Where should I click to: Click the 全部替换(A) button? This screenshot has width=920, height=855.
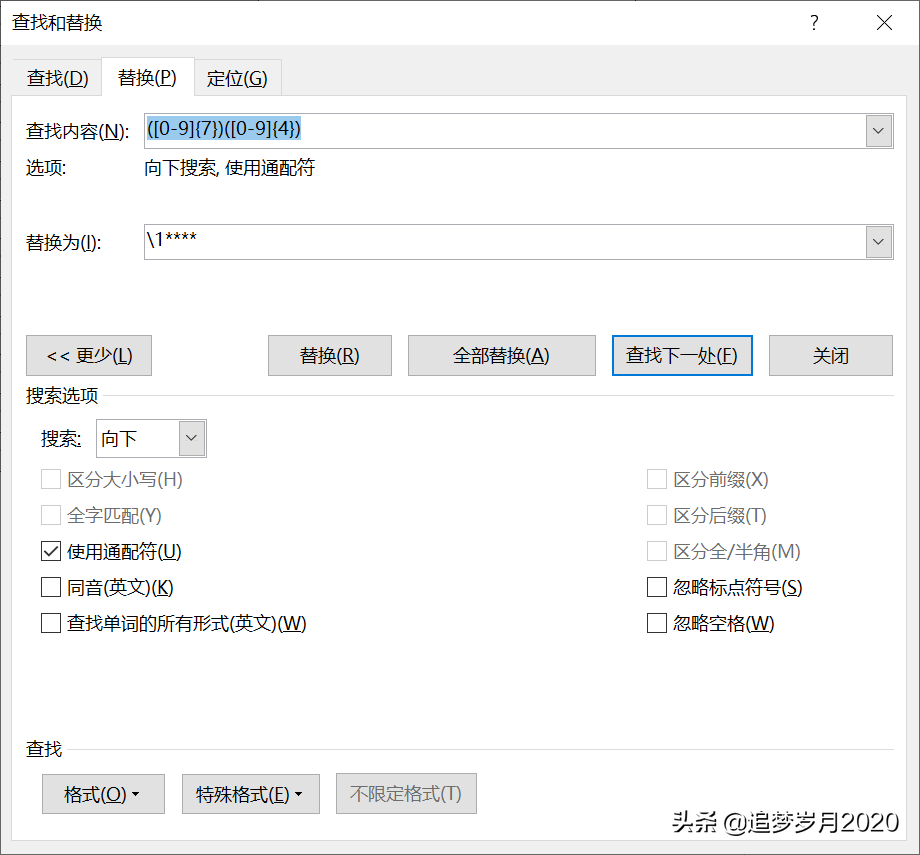(502, 356)
